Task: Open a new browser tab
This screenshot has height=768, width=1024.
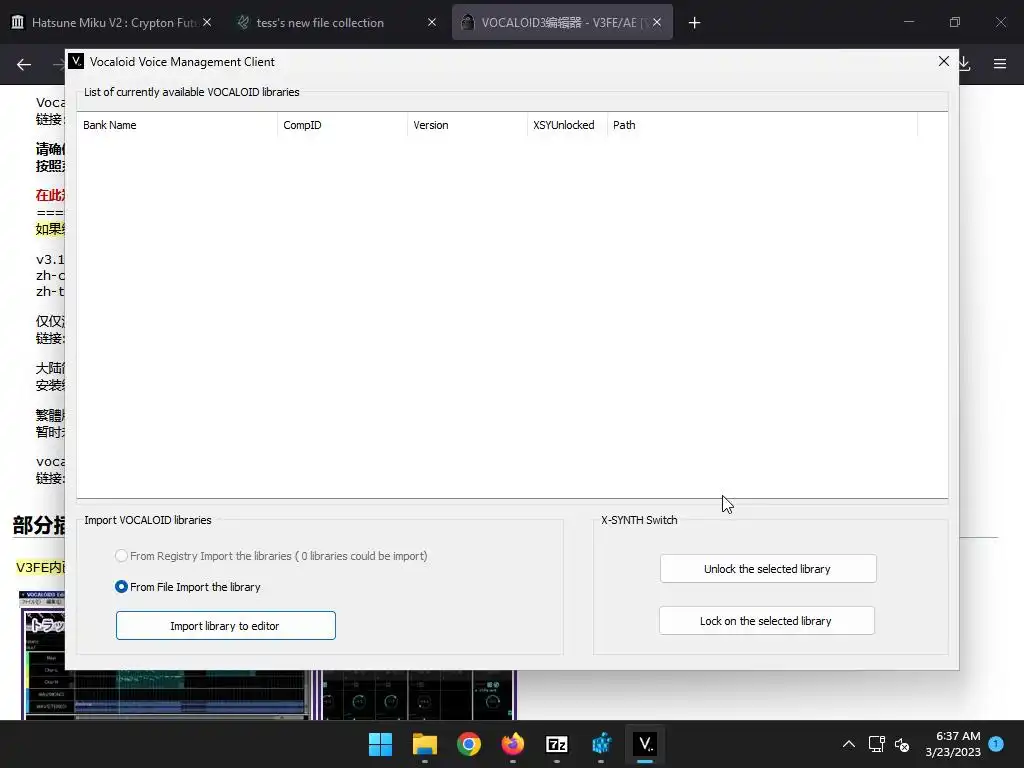Action: coord(694,23)
